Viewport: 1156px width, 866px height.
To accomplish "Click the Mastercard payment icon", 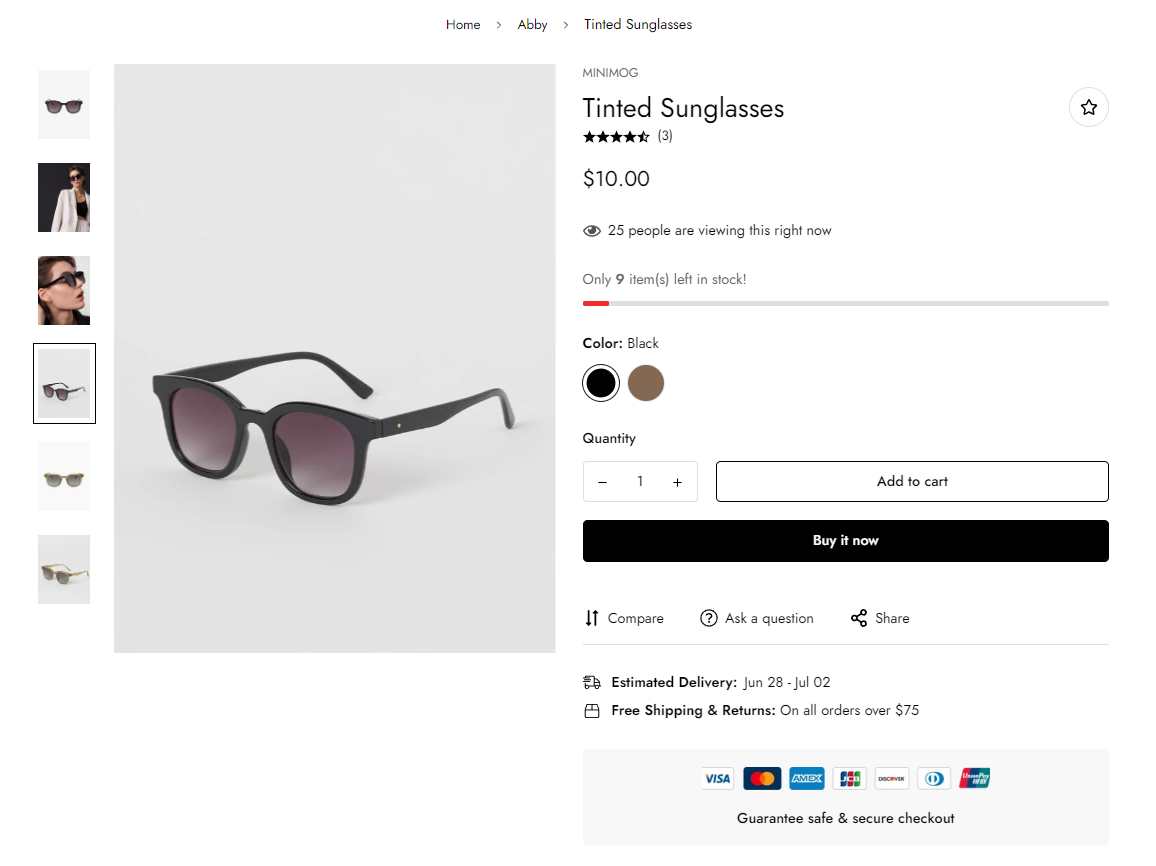I will [762, 778].
